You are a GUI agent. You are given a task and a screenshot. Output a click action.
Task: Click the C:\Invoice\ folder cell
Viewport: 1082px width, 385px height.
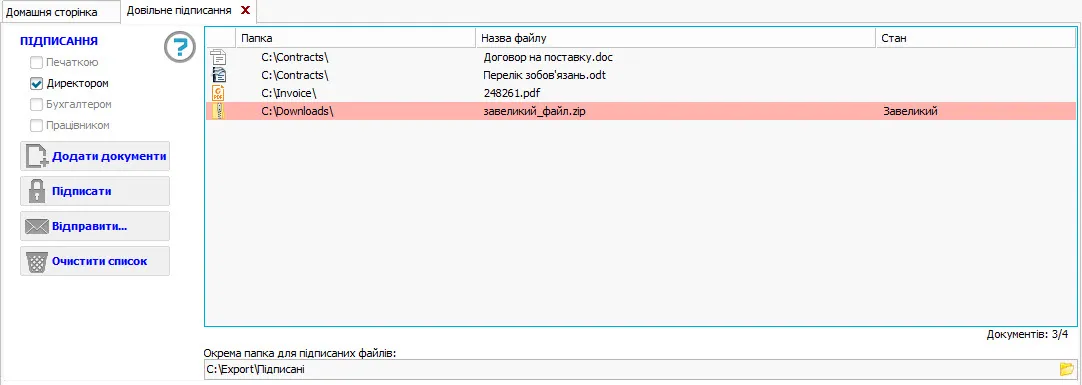pos(288,93)
